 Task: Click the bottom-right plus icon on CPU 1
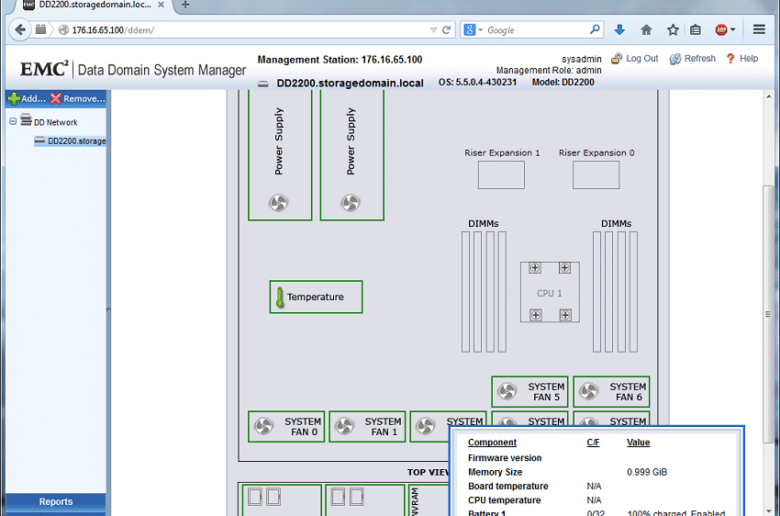point(565,314)
